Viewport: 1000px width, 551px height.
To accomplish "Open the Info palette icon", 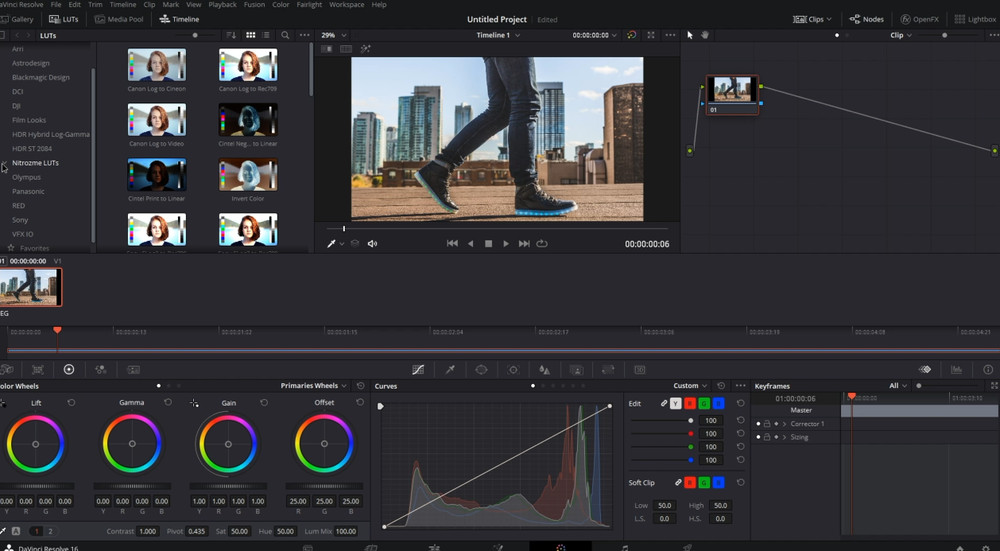I will 988,369.
